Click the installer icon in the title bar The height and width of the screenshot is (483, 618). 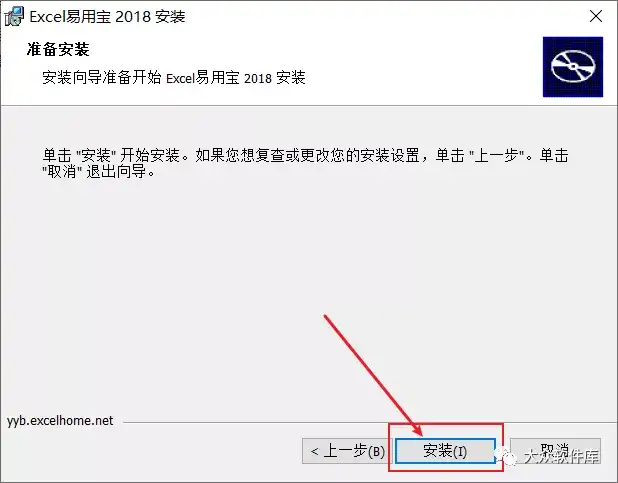point(14,16)
